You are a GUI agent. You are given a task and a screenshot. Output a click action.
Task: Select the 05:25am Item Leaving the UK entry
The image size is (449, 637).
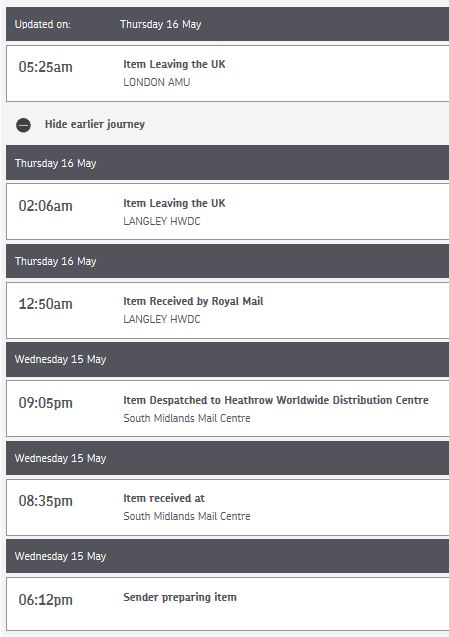click(x=228, y=74)
